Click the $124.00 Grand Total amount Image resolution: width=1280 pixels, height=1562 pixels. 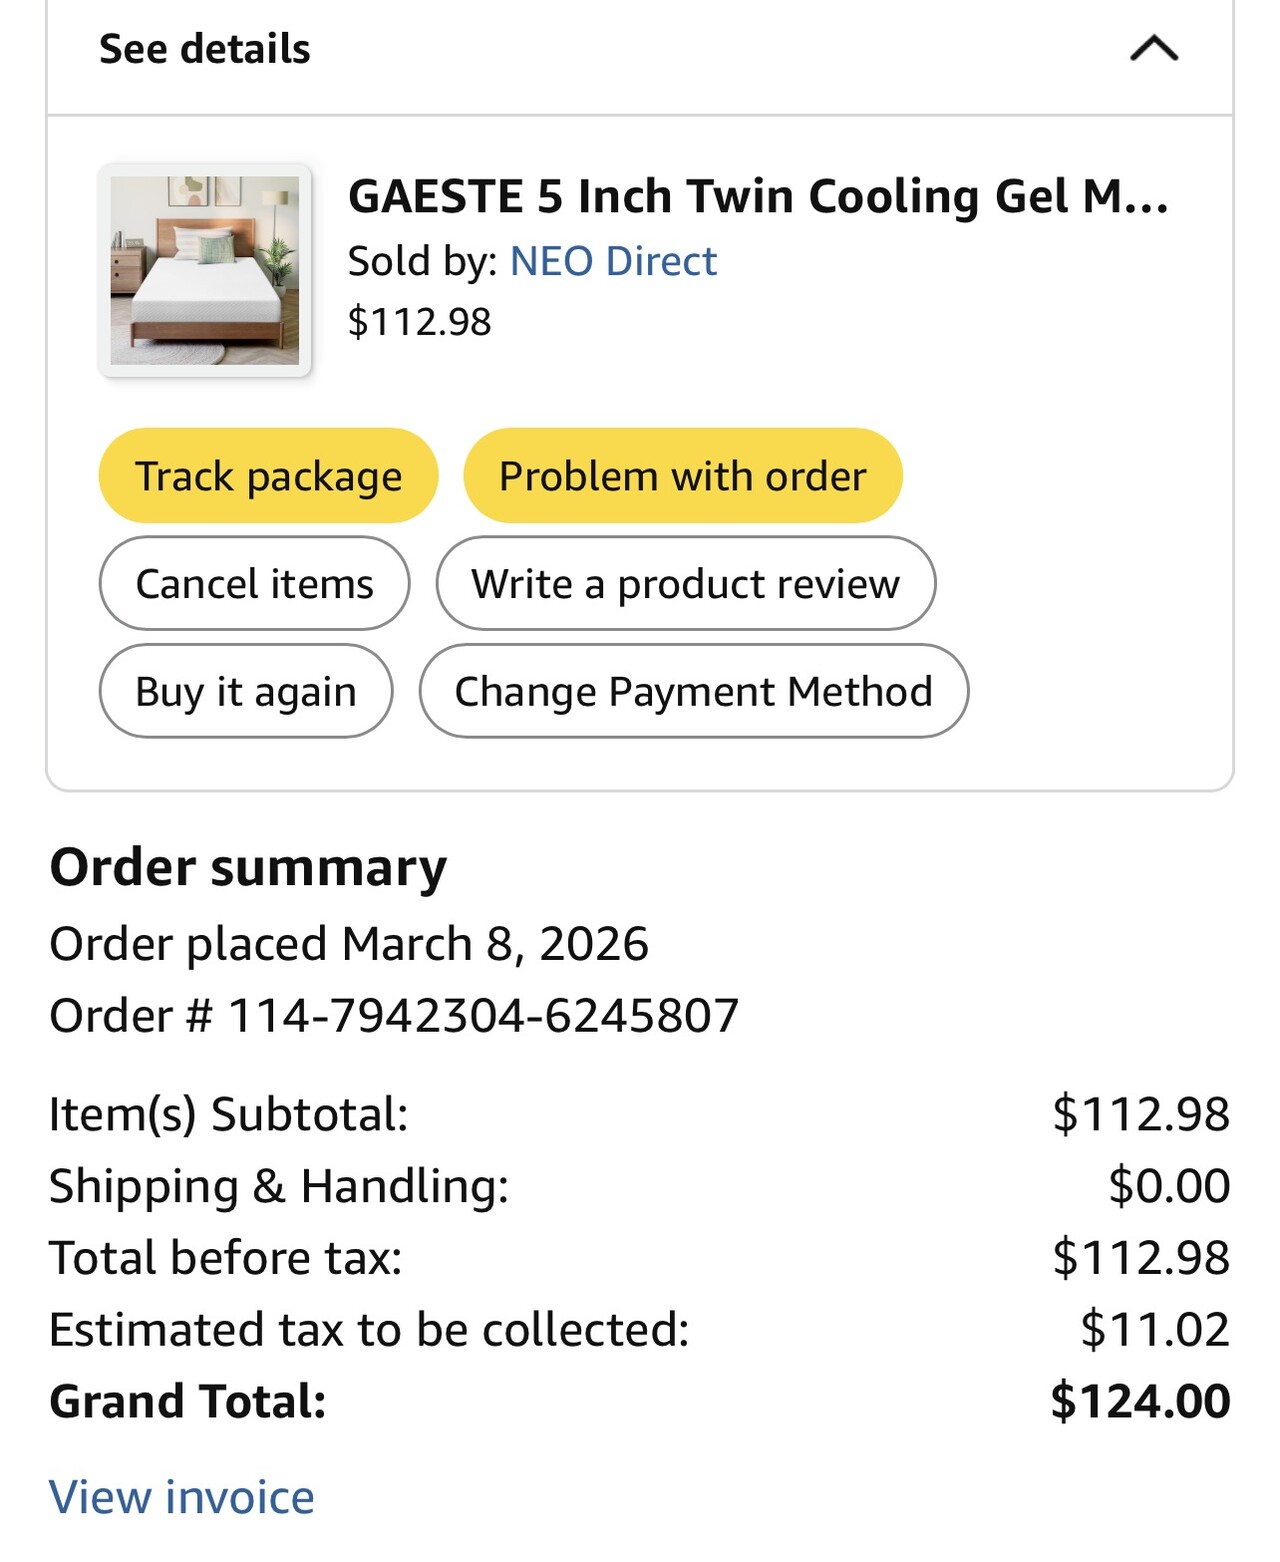[x=1140, y=1401]
